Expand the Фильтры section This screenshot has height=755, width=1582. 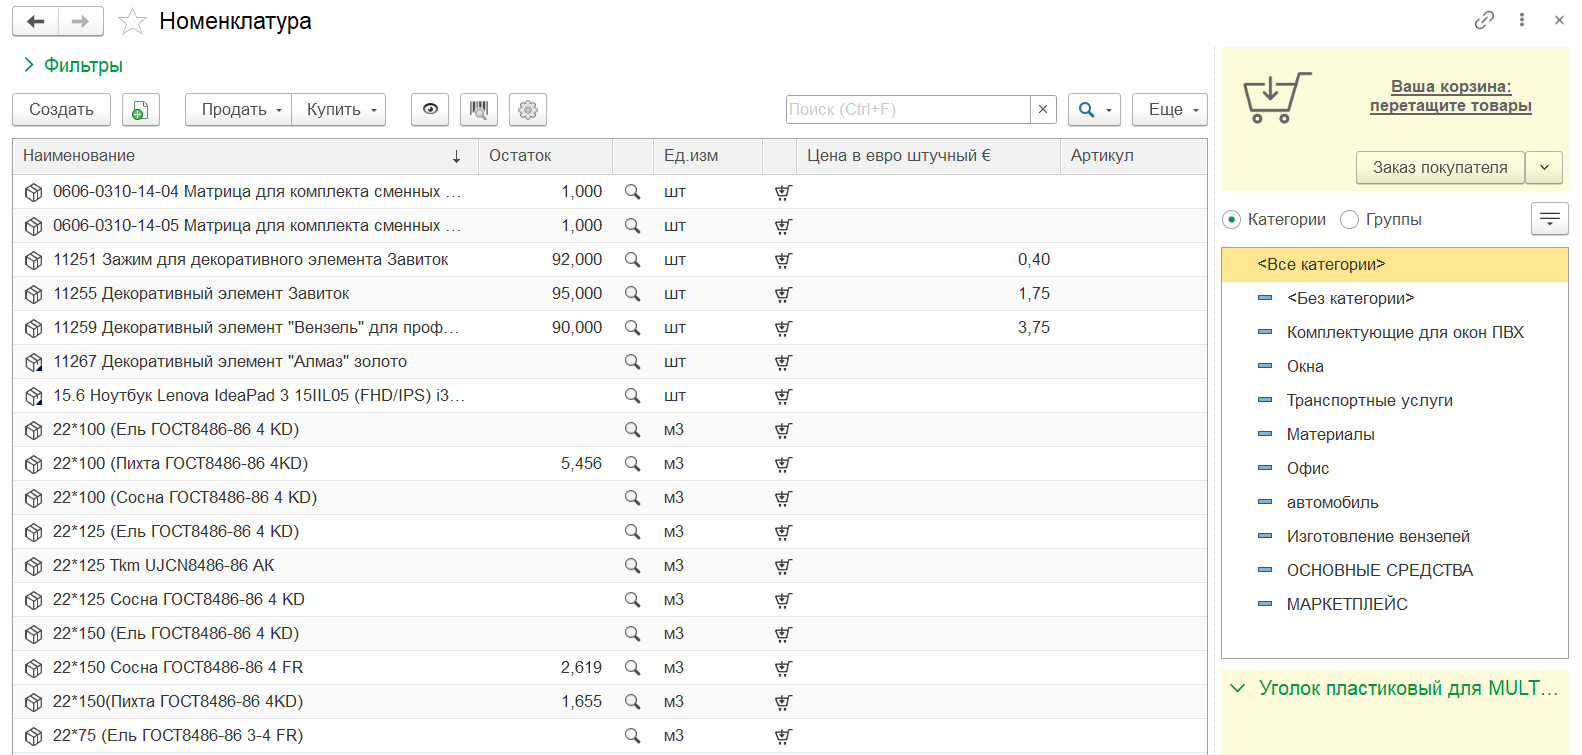(x=73, y=65)
